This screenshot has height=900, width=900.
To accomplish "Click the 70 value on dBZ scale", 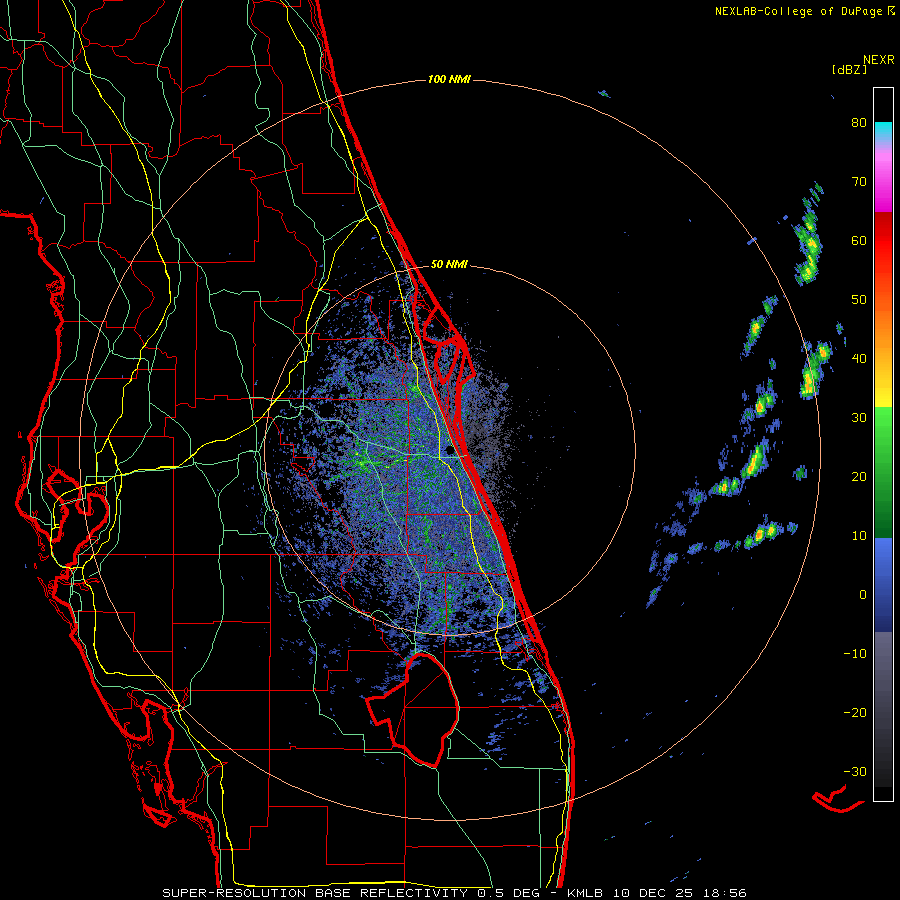I will (x=859, y=182).
